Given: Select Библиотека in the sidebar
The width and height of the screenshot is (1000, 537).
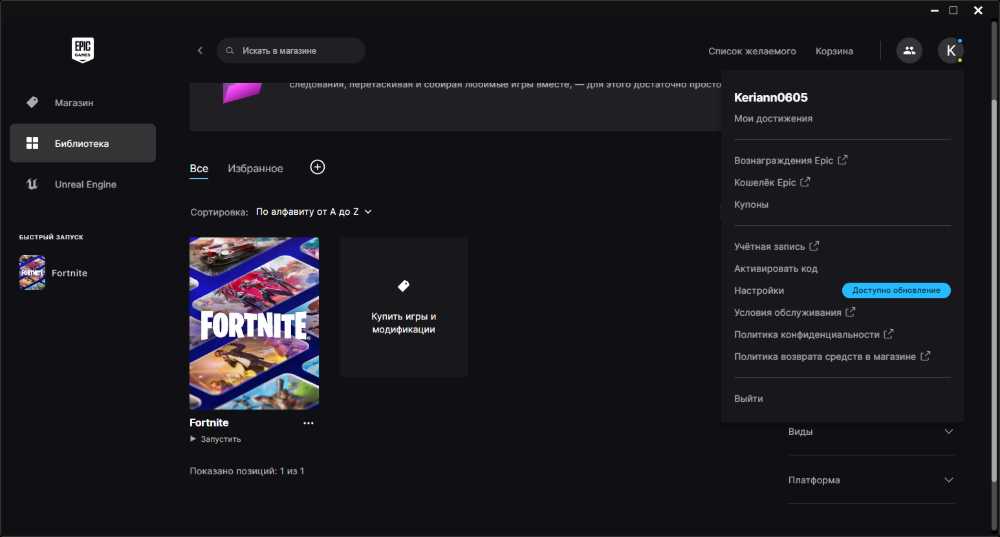Looking at the screenshot, I should [x=83, y=143].
